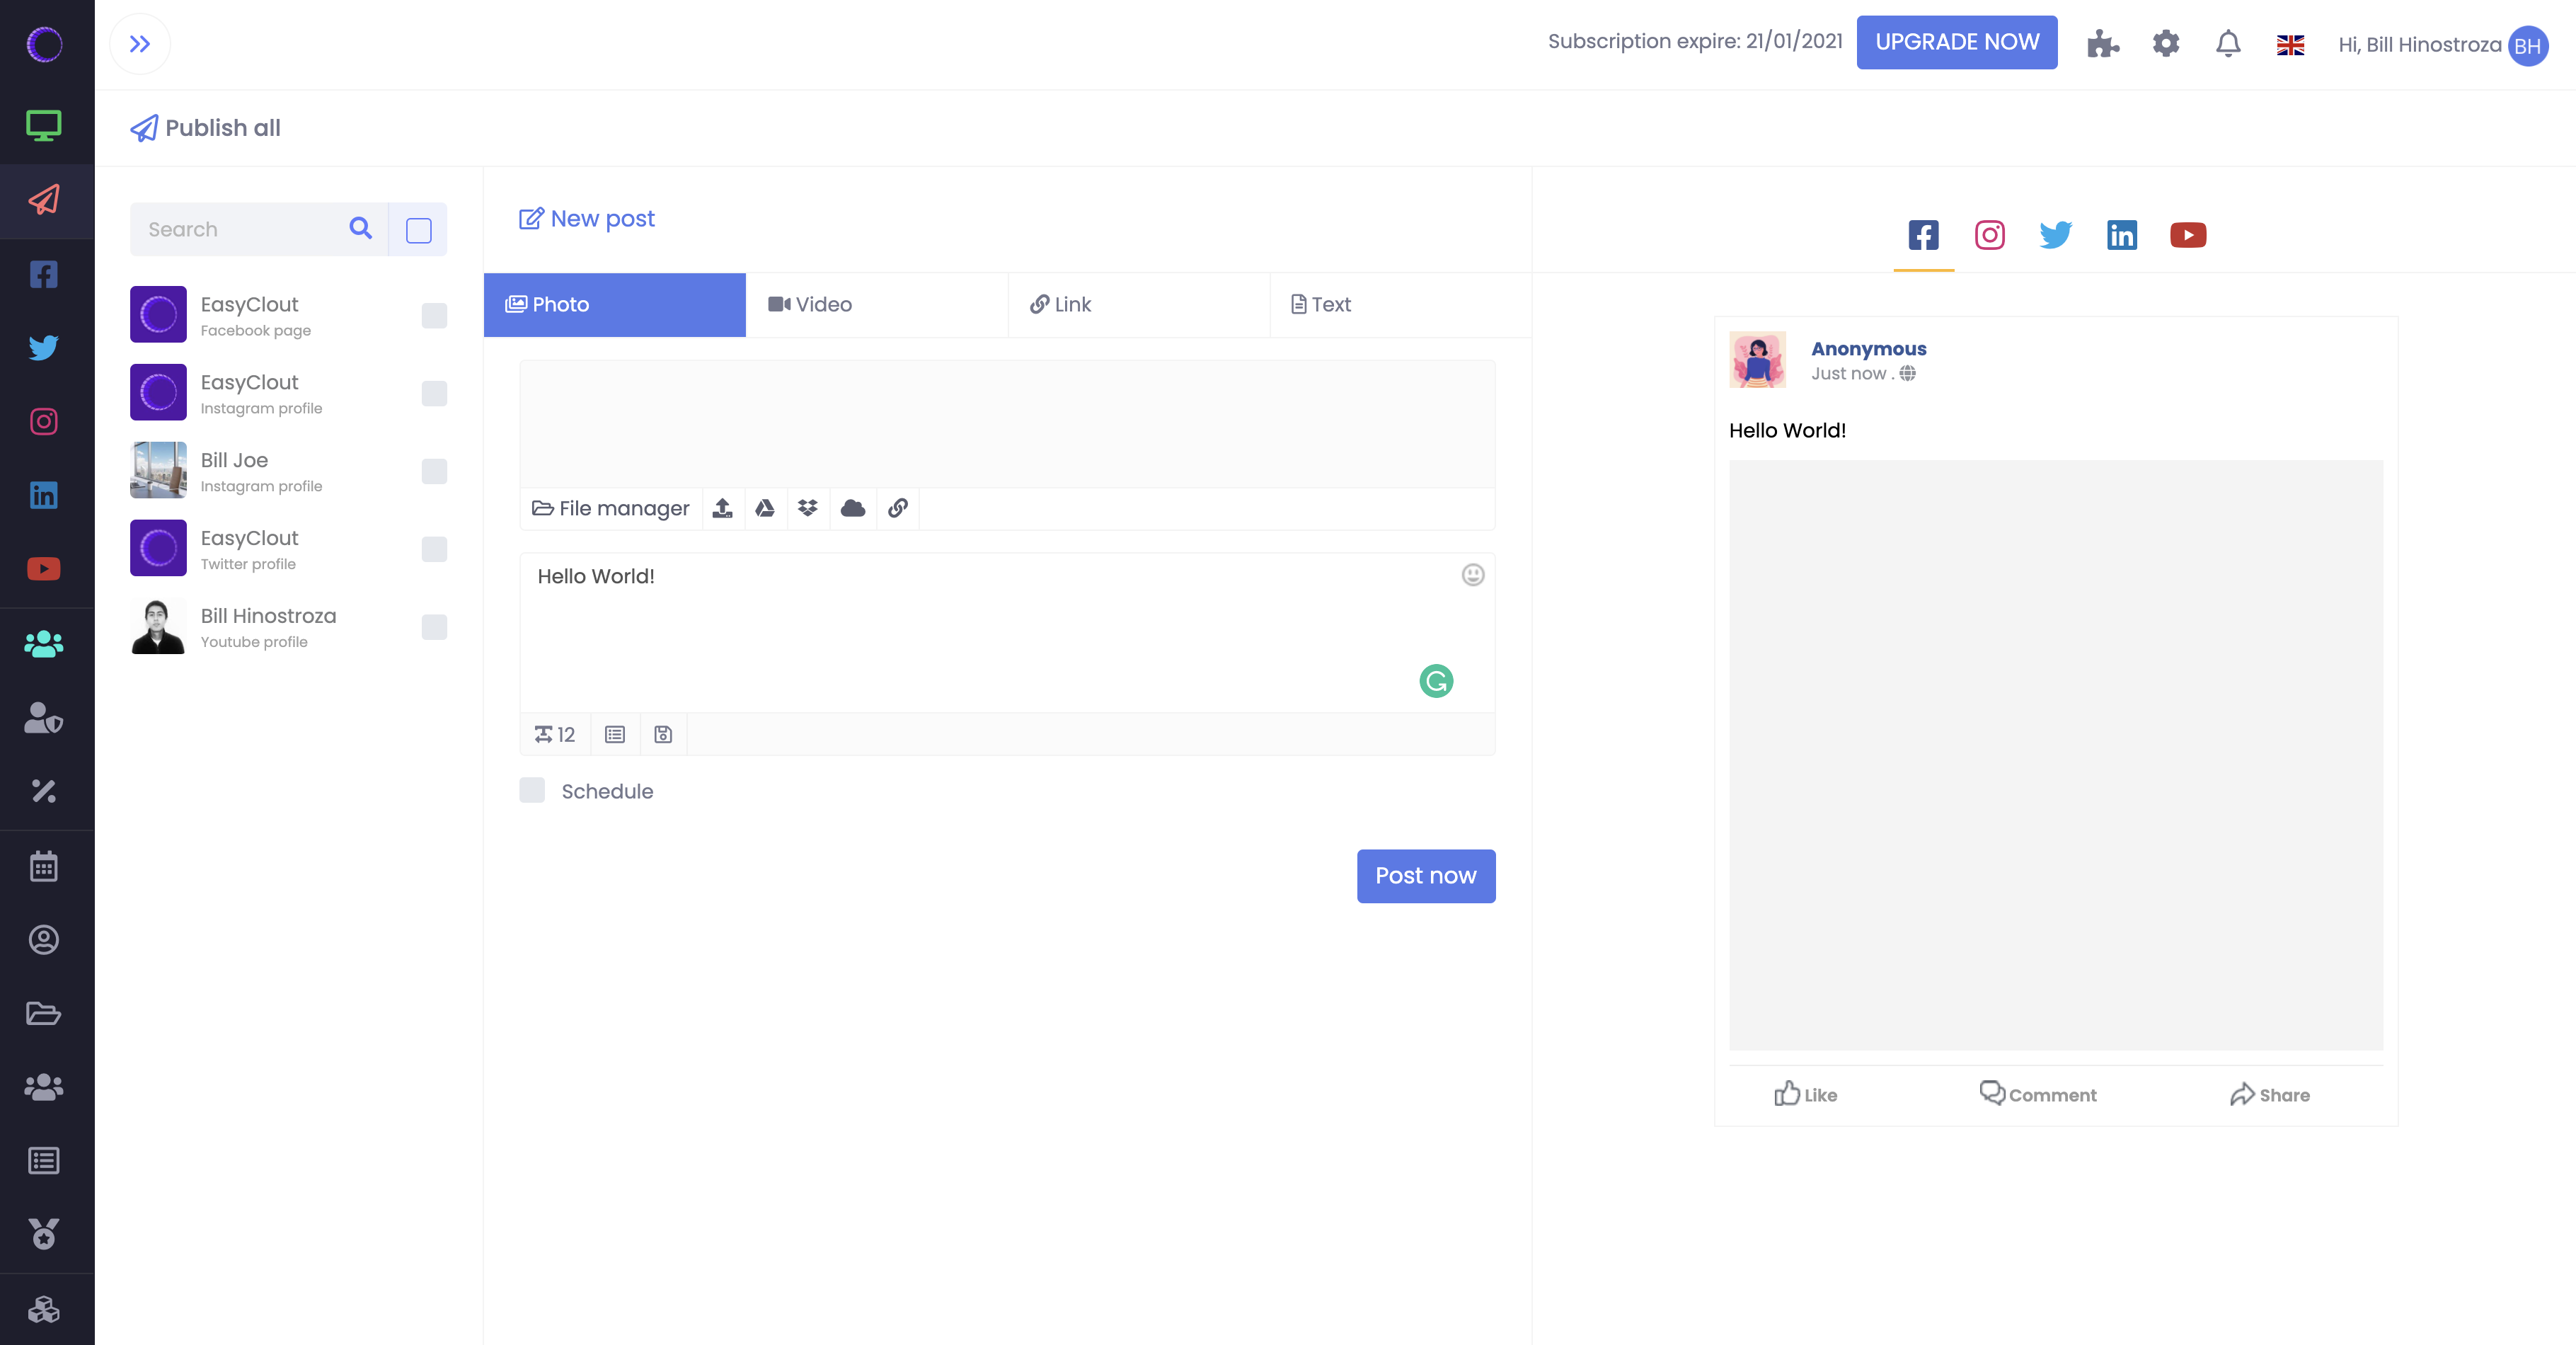Check the EasyClout Facebook page account
The width and height of the screenshot is (2576, 1345).
(434, 316)
